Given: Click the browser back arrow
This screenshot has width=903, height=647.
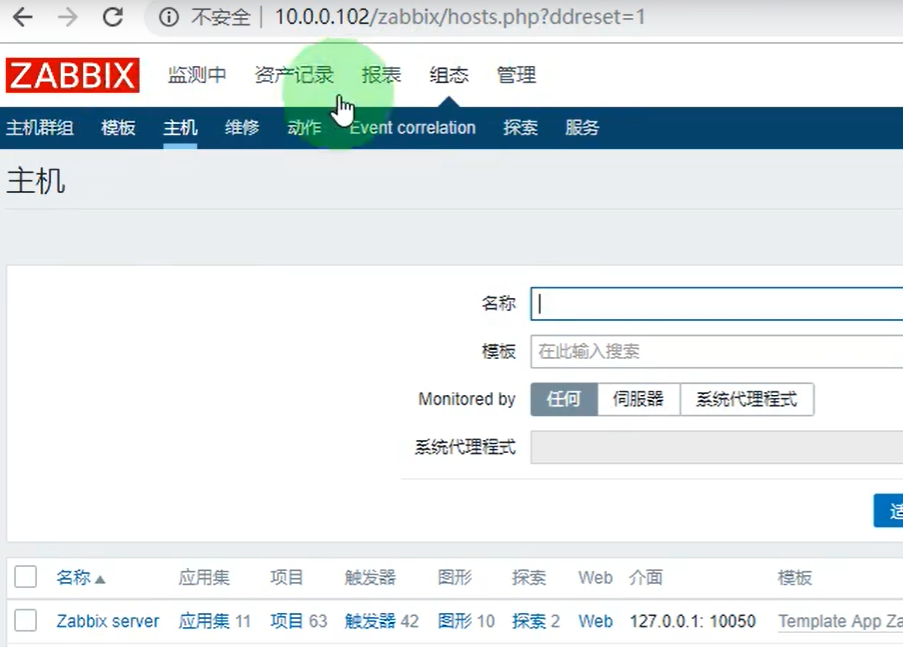Looking at the screenshot, I should pos(22,16).
